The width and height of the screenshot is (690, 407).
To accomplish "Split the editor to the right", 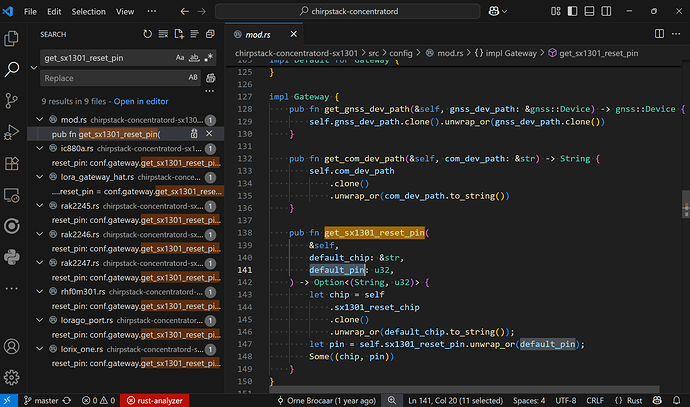I will [659, 34].
